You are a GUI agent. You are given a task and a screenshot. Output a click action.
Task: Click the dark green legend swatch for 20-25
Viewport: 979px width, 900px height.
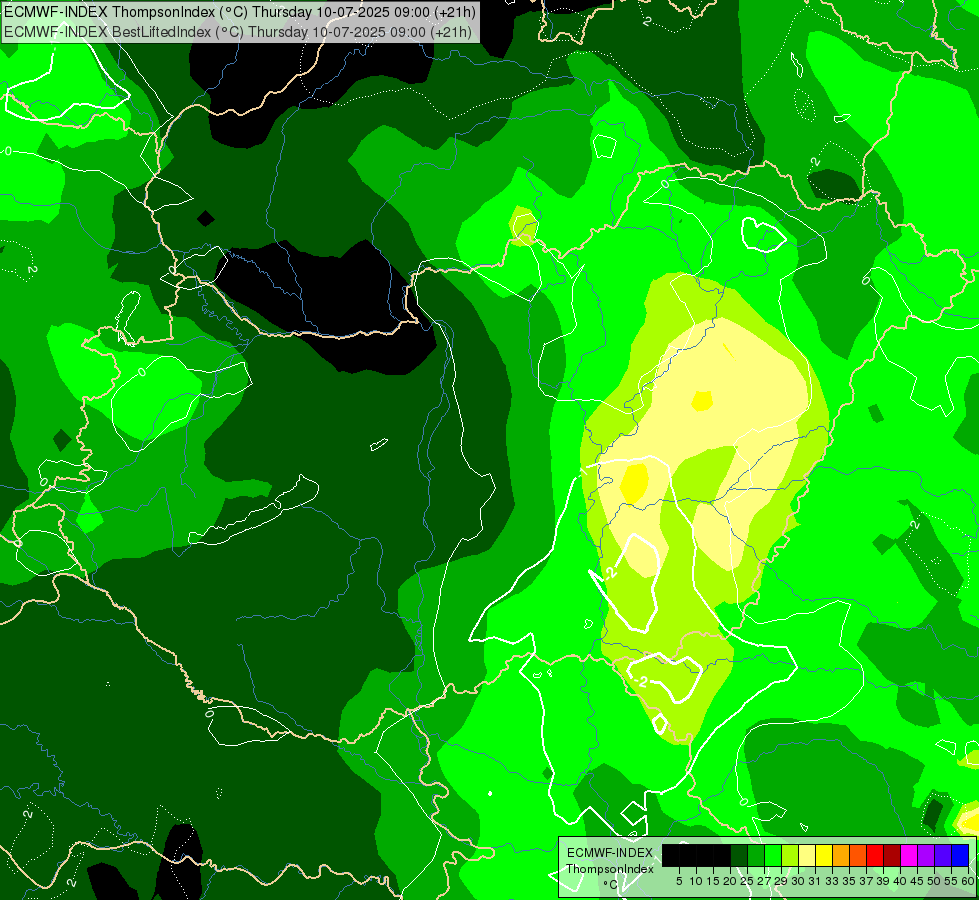(739, 856)
